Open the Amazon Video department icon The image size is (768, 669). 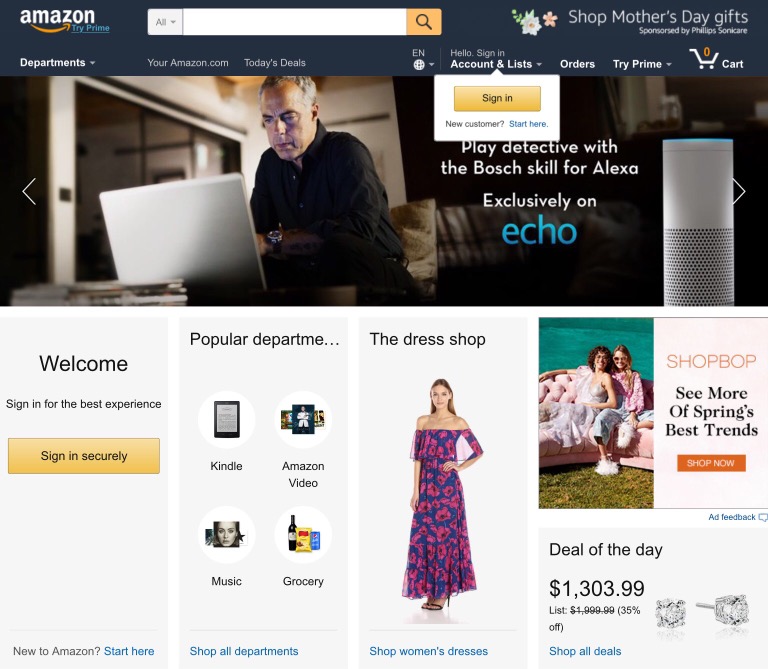click(x=303, y=419)
